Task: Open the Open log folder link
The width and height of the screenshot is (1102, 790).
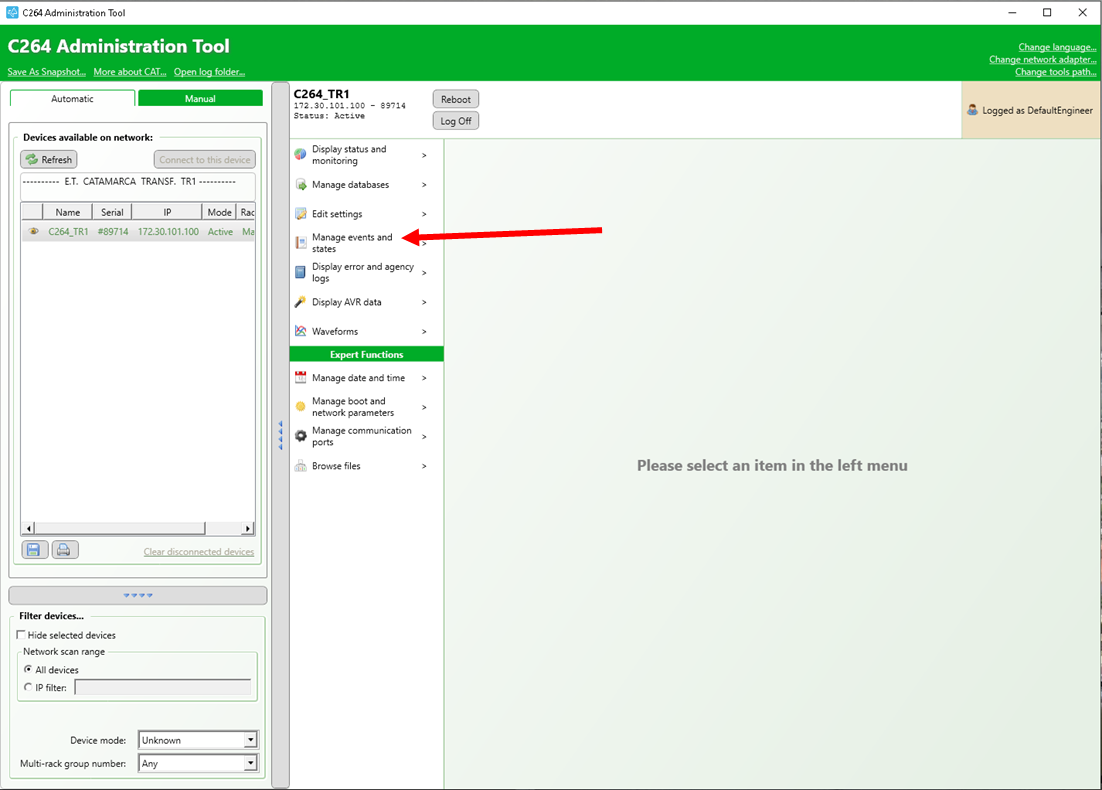Action: (x=209, y=72)
